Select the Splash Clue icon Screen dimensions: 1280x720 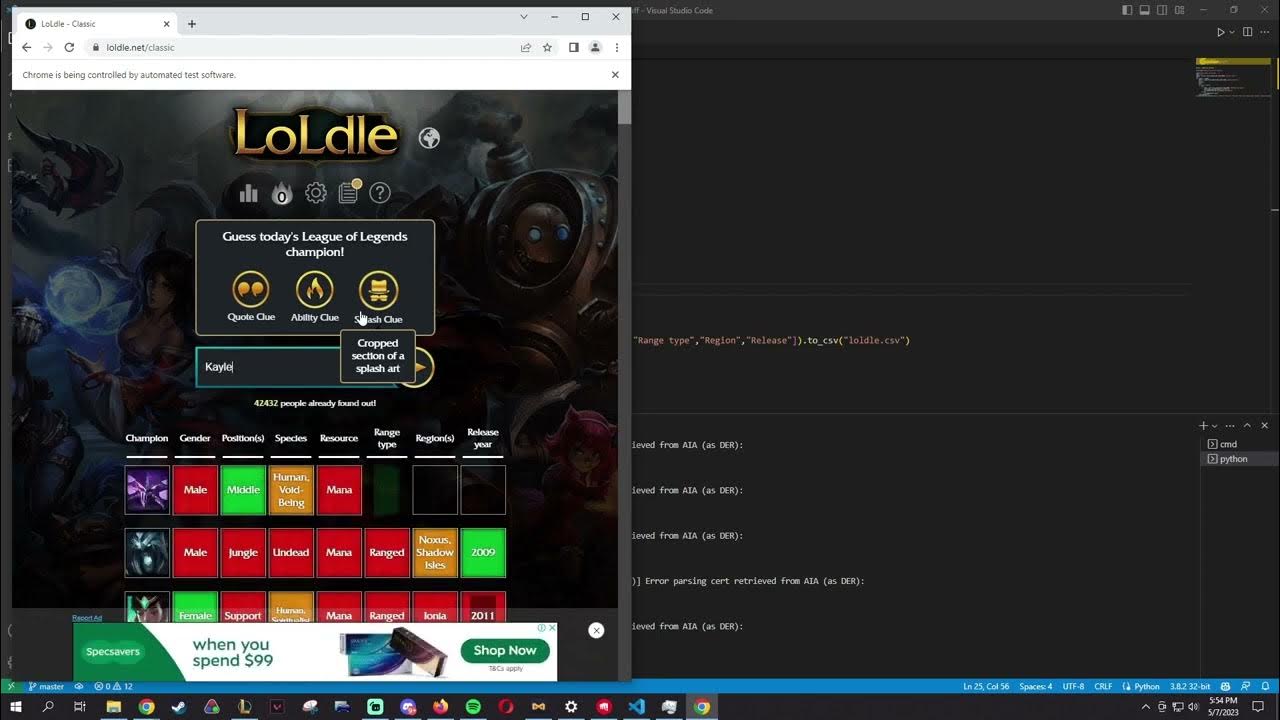coord(378,290)
